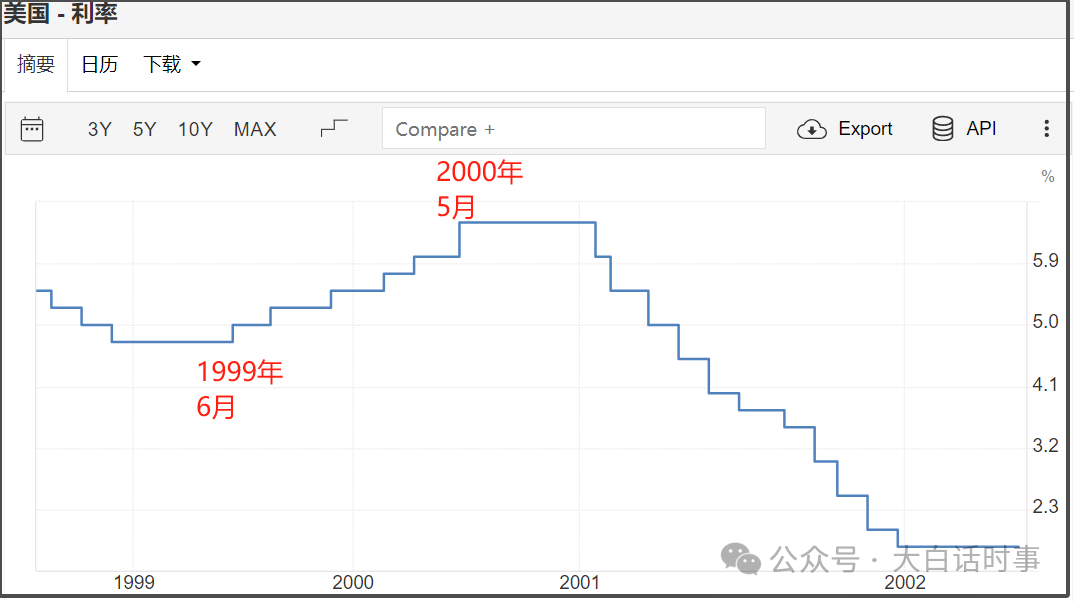This screenshot has height=602, width=1074.
Task: Select the 5Y time range
Action: (145, 129)
